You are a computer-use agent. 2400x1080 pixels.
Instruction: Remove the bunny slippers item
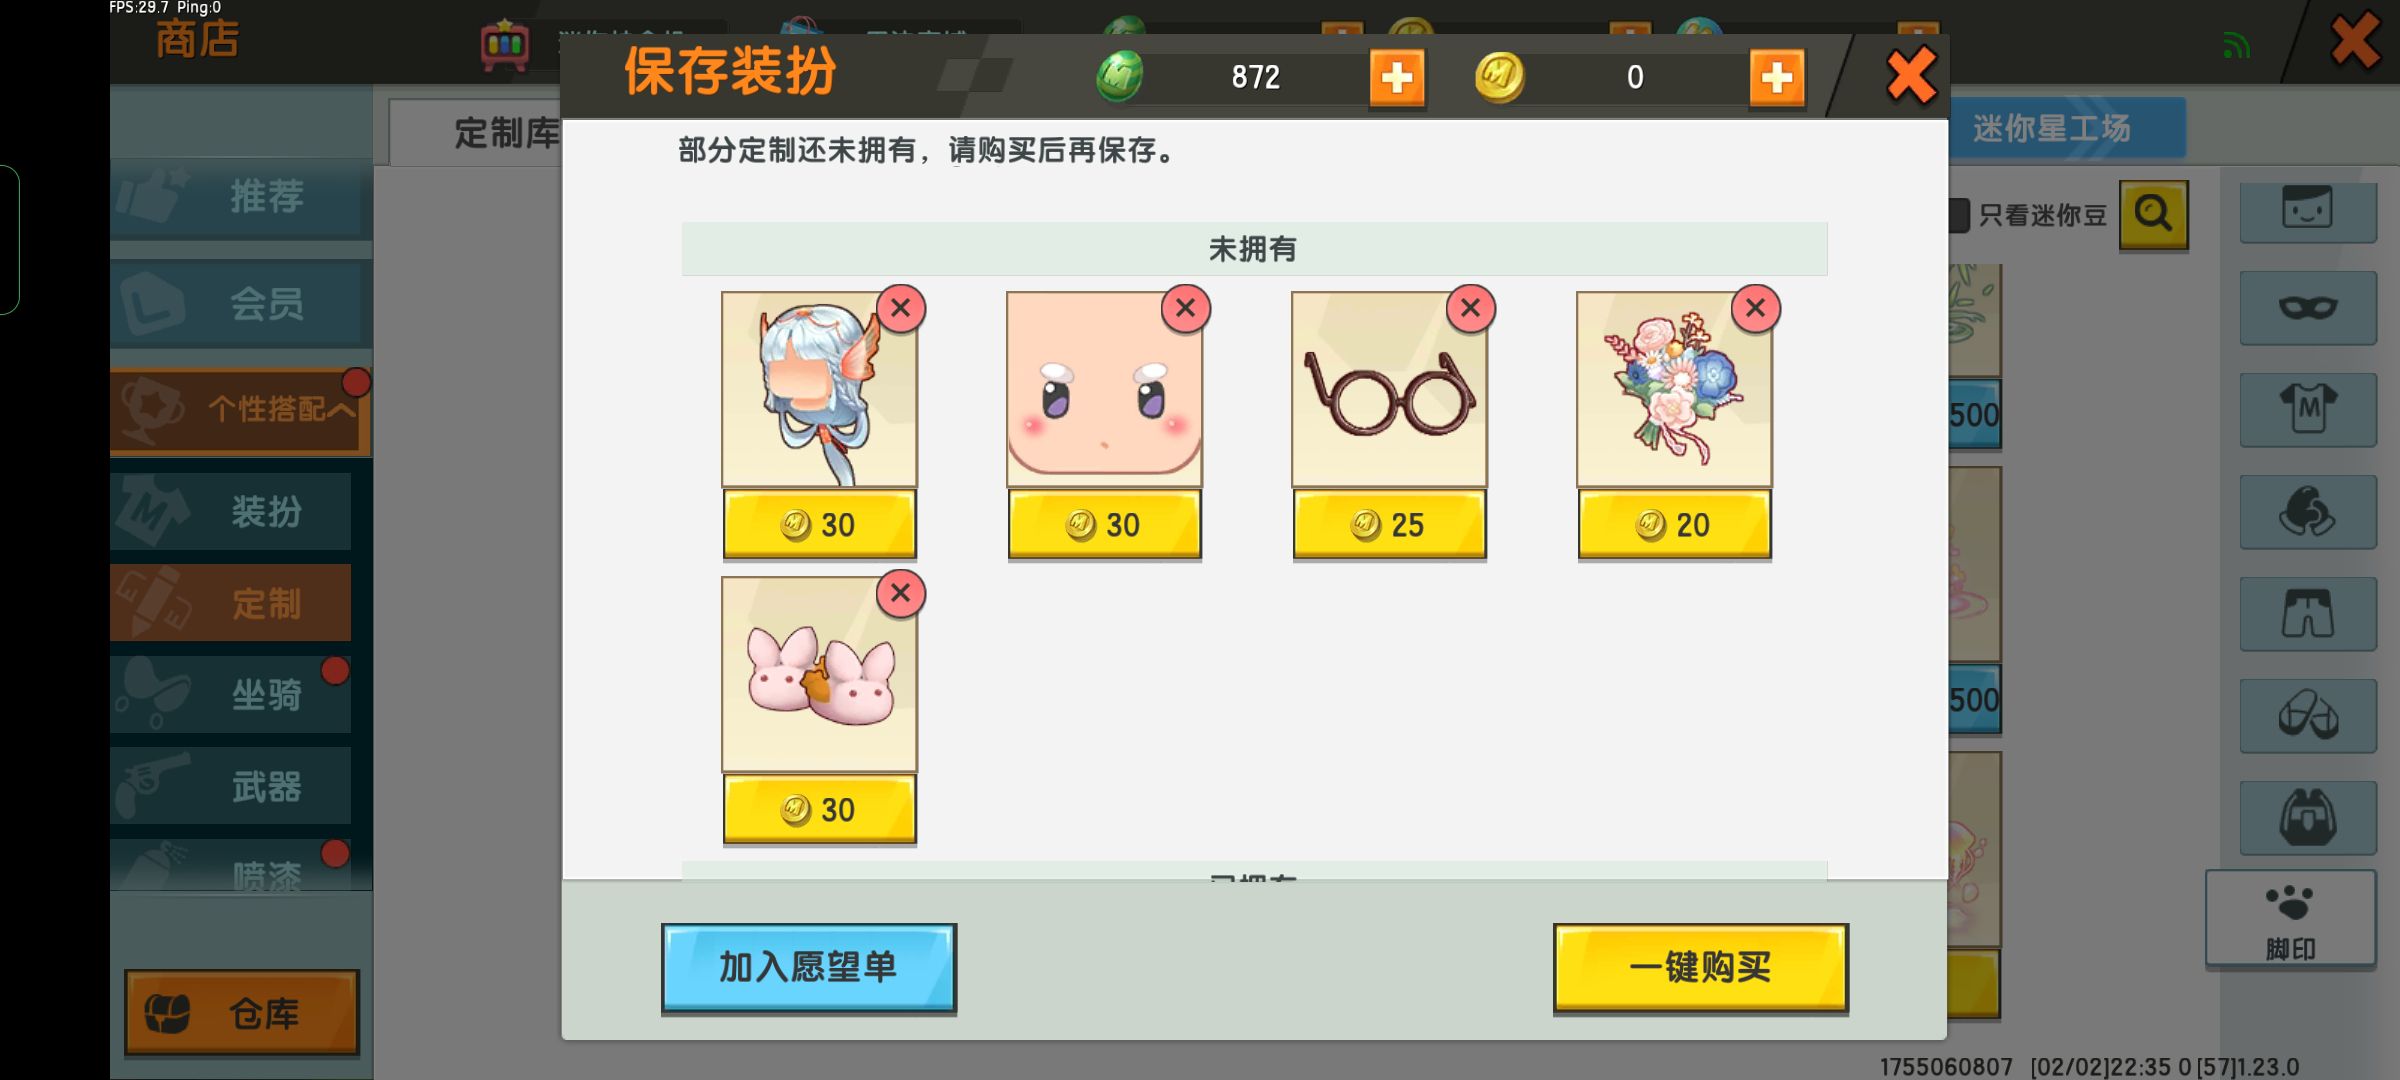point(900,593)
